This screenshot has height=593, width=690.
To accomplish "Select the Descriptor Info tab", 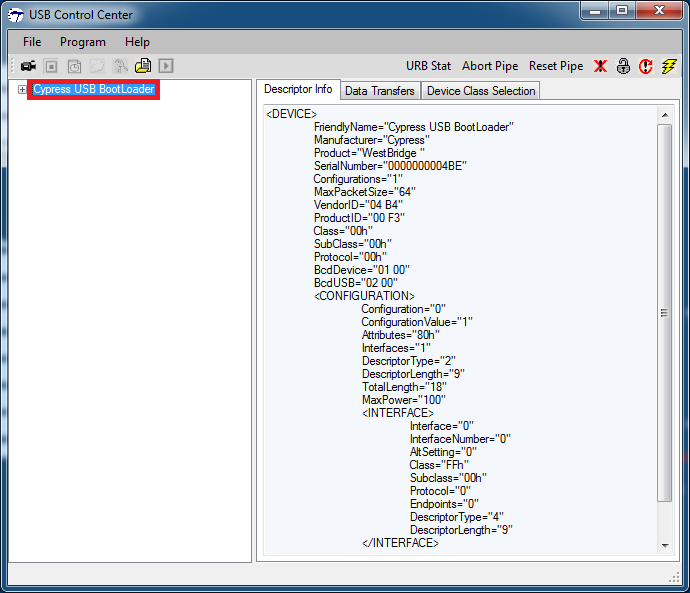I will (298, 90).
